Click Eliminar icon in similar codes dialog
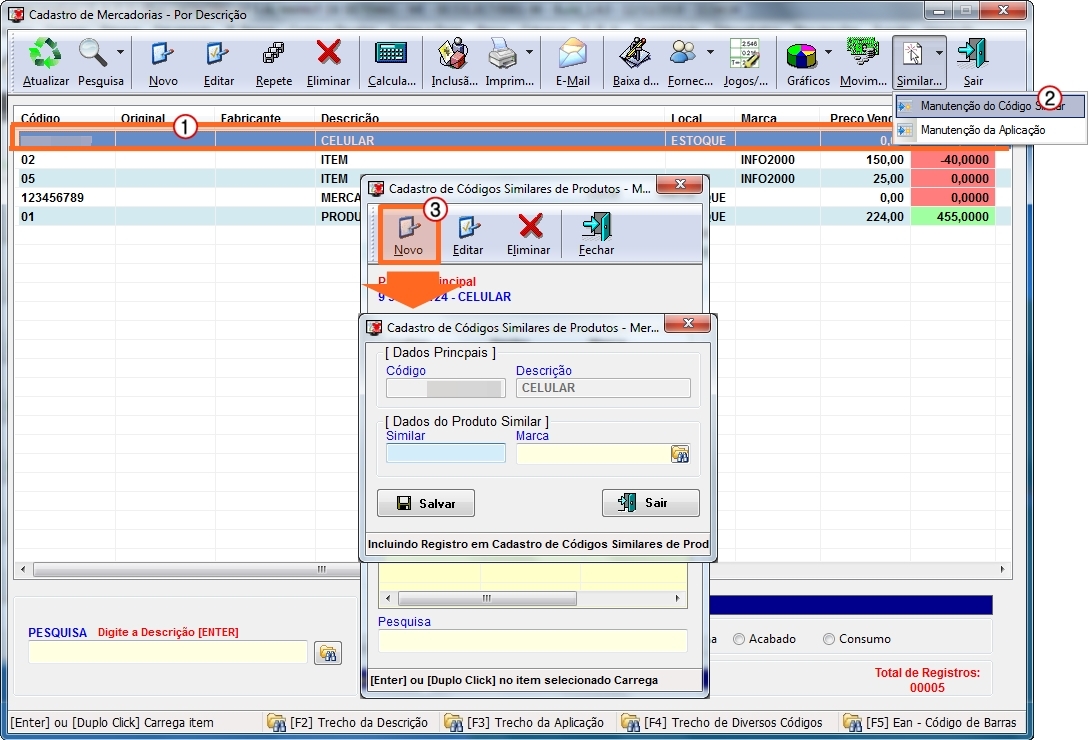This screenshot has height=740, width=1088. [x=528, y=228]
